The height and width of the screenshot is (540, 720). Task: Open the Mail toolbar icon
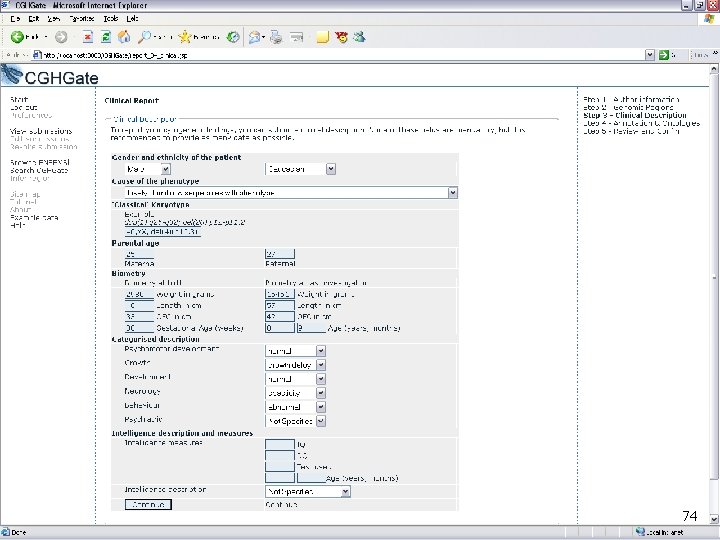256,37
